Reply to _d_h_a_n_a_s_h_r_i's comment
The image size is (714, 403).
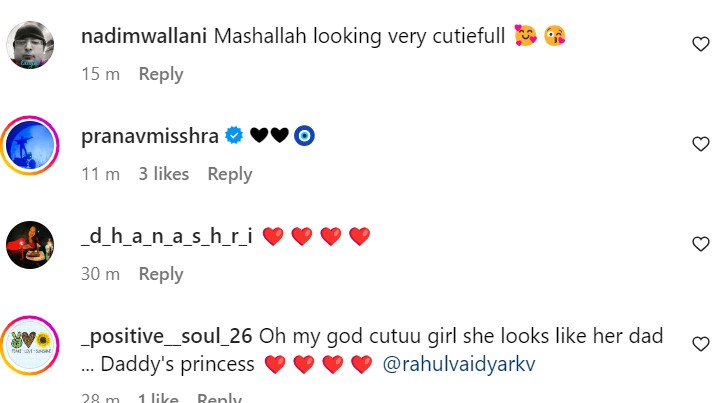161,274
